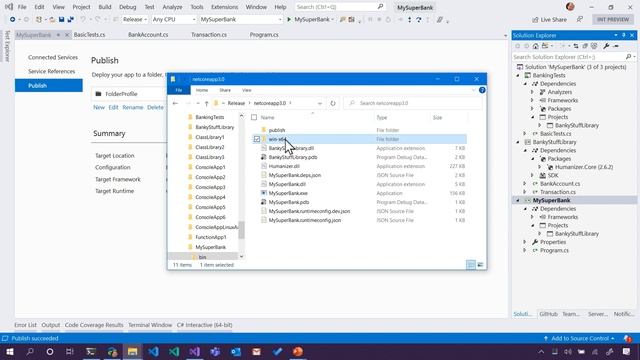
Task: Click the Up arrow in File Explorer
Action: [207, 103]
